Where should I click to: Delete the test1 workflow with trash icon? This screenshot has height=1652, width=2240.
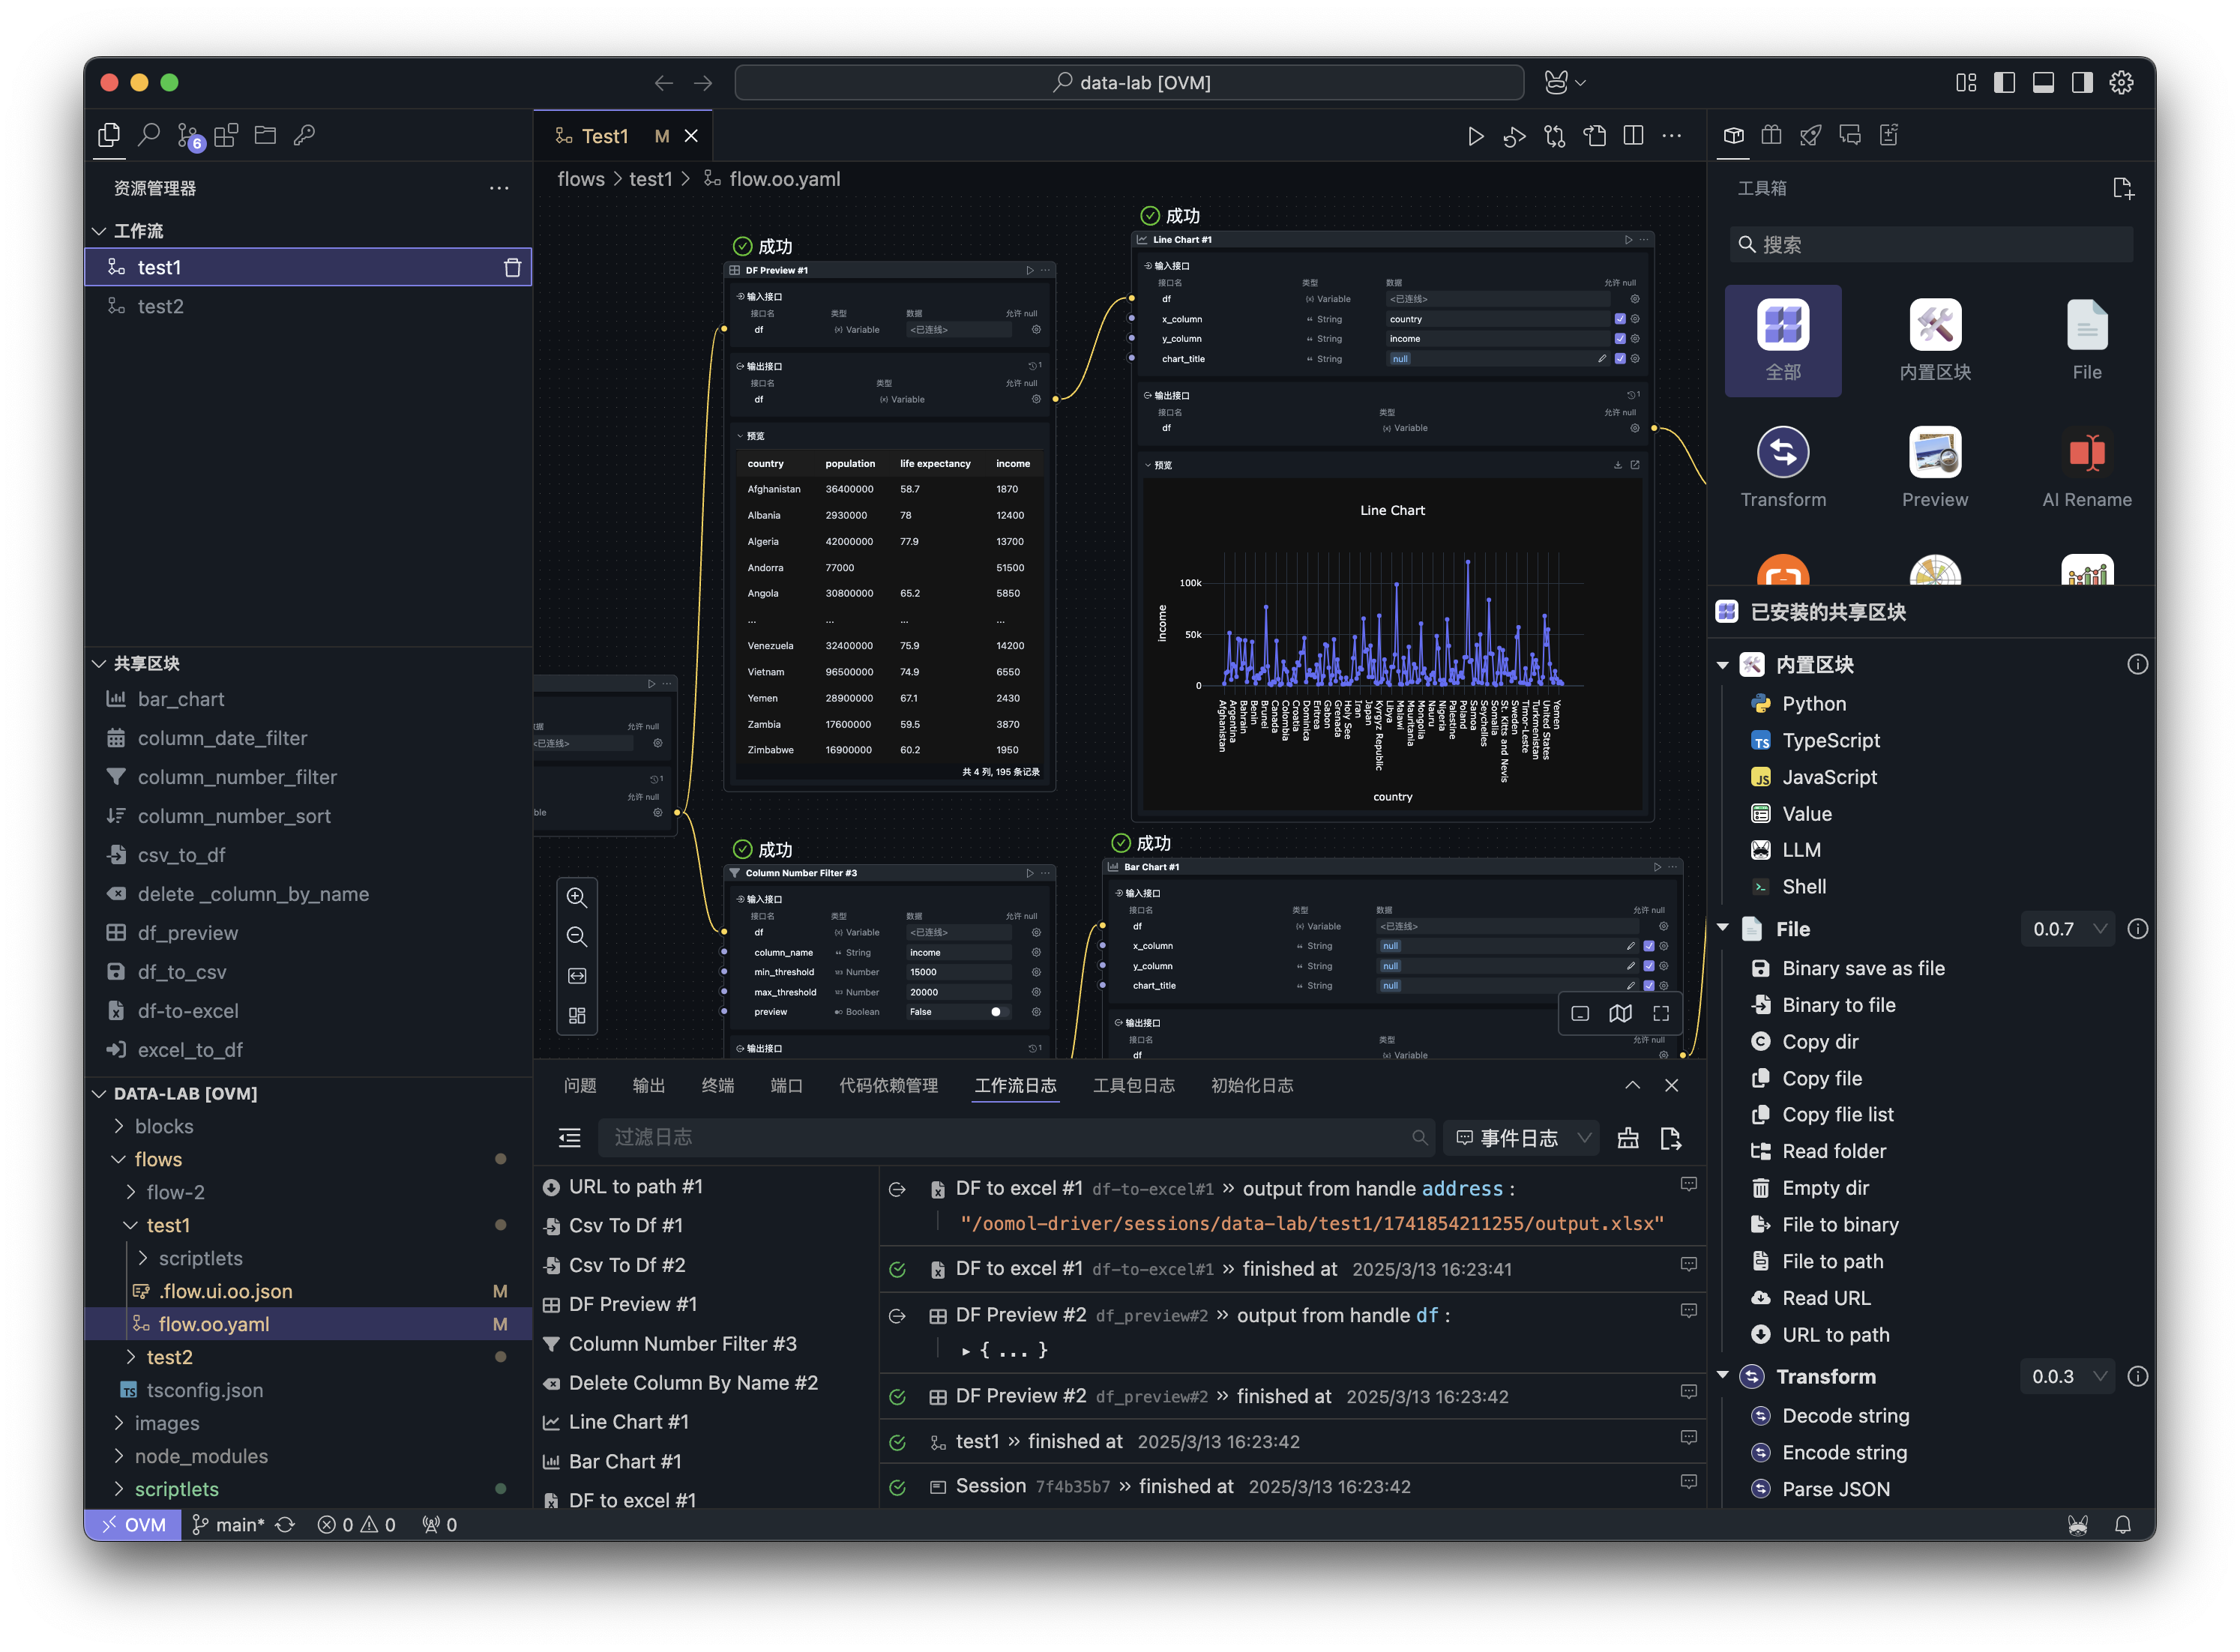point(512,267)
